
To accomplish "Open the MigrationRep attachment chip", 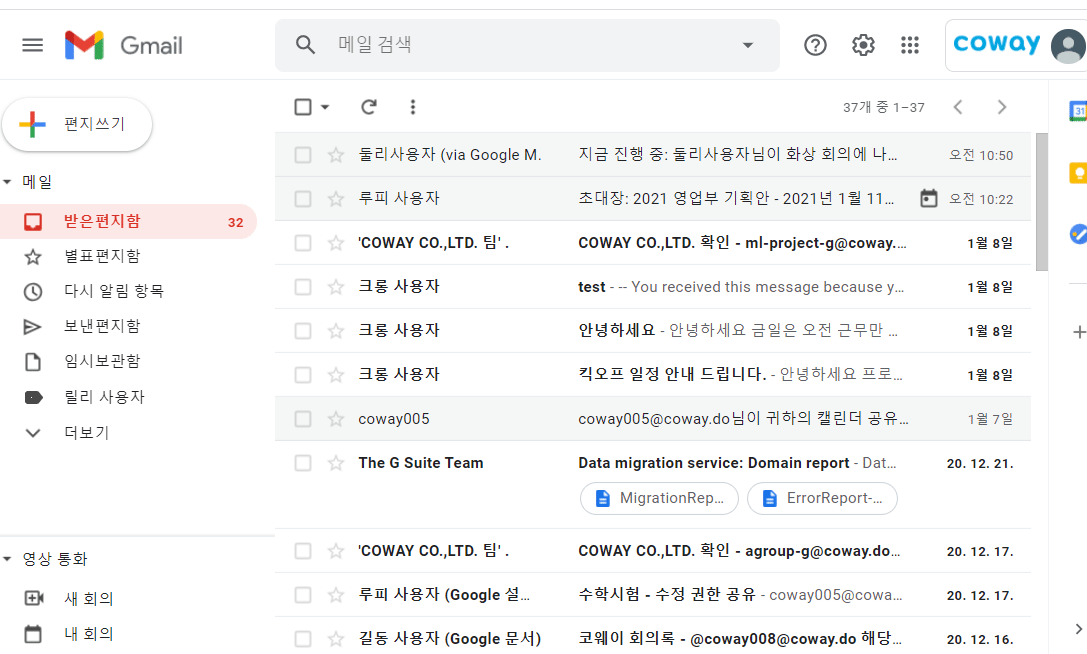I will tap(659, 498).
